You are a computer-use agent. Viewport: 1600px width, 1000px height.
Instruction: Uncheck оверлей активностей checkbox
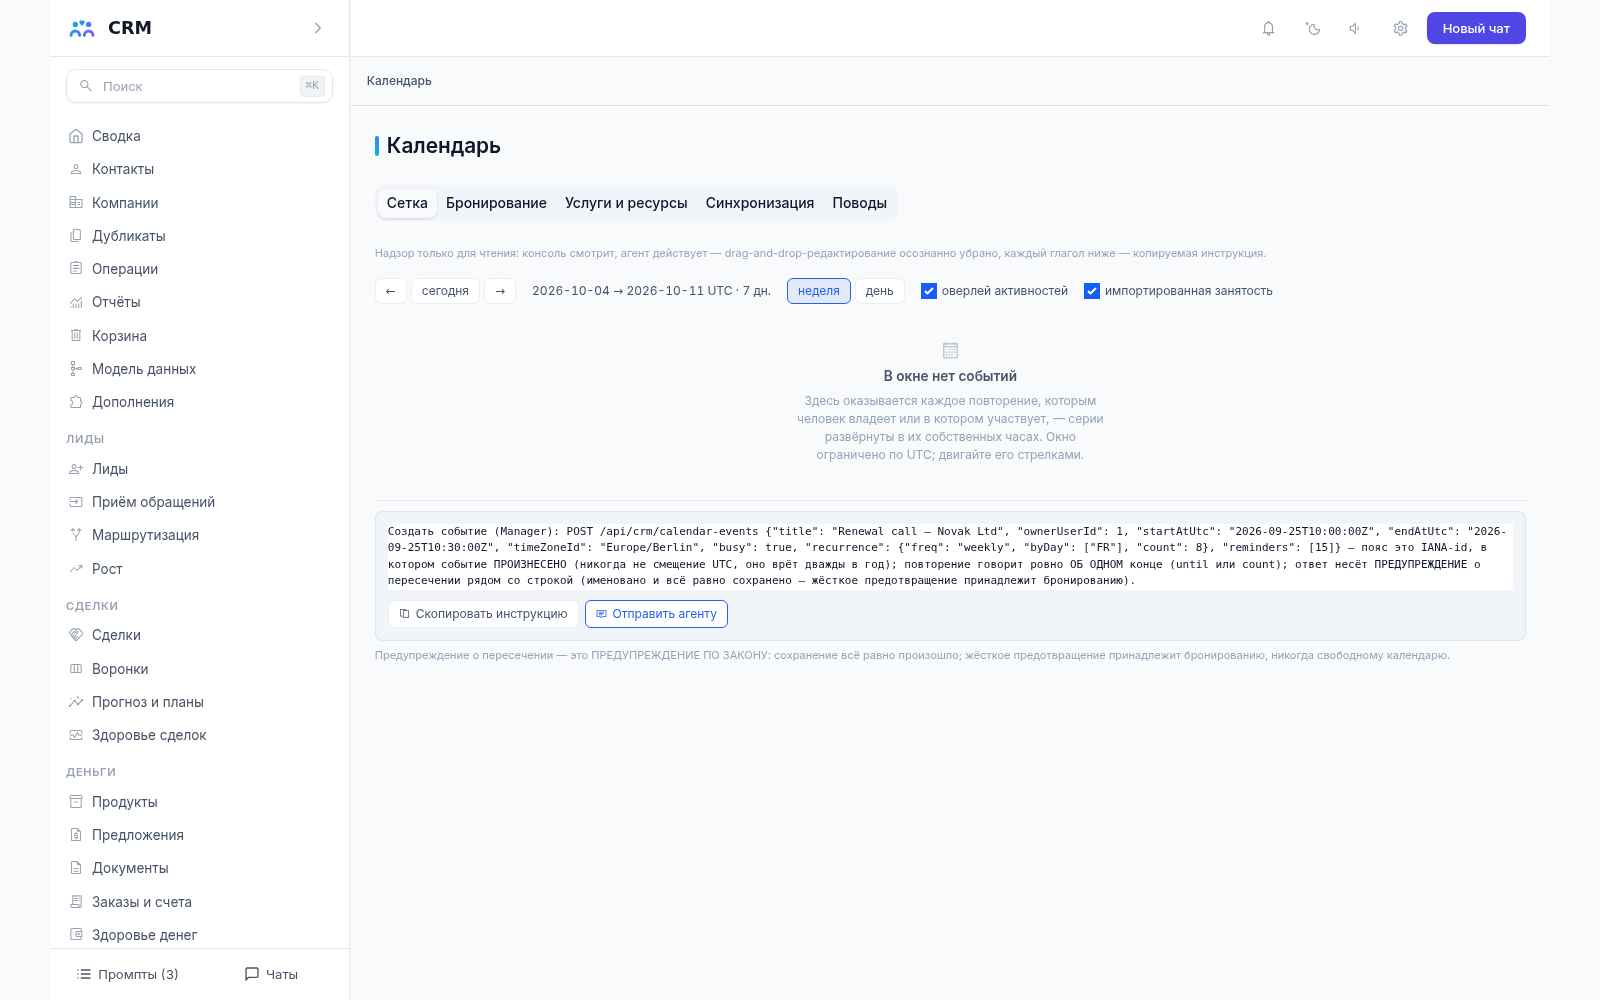coord(929,291)
